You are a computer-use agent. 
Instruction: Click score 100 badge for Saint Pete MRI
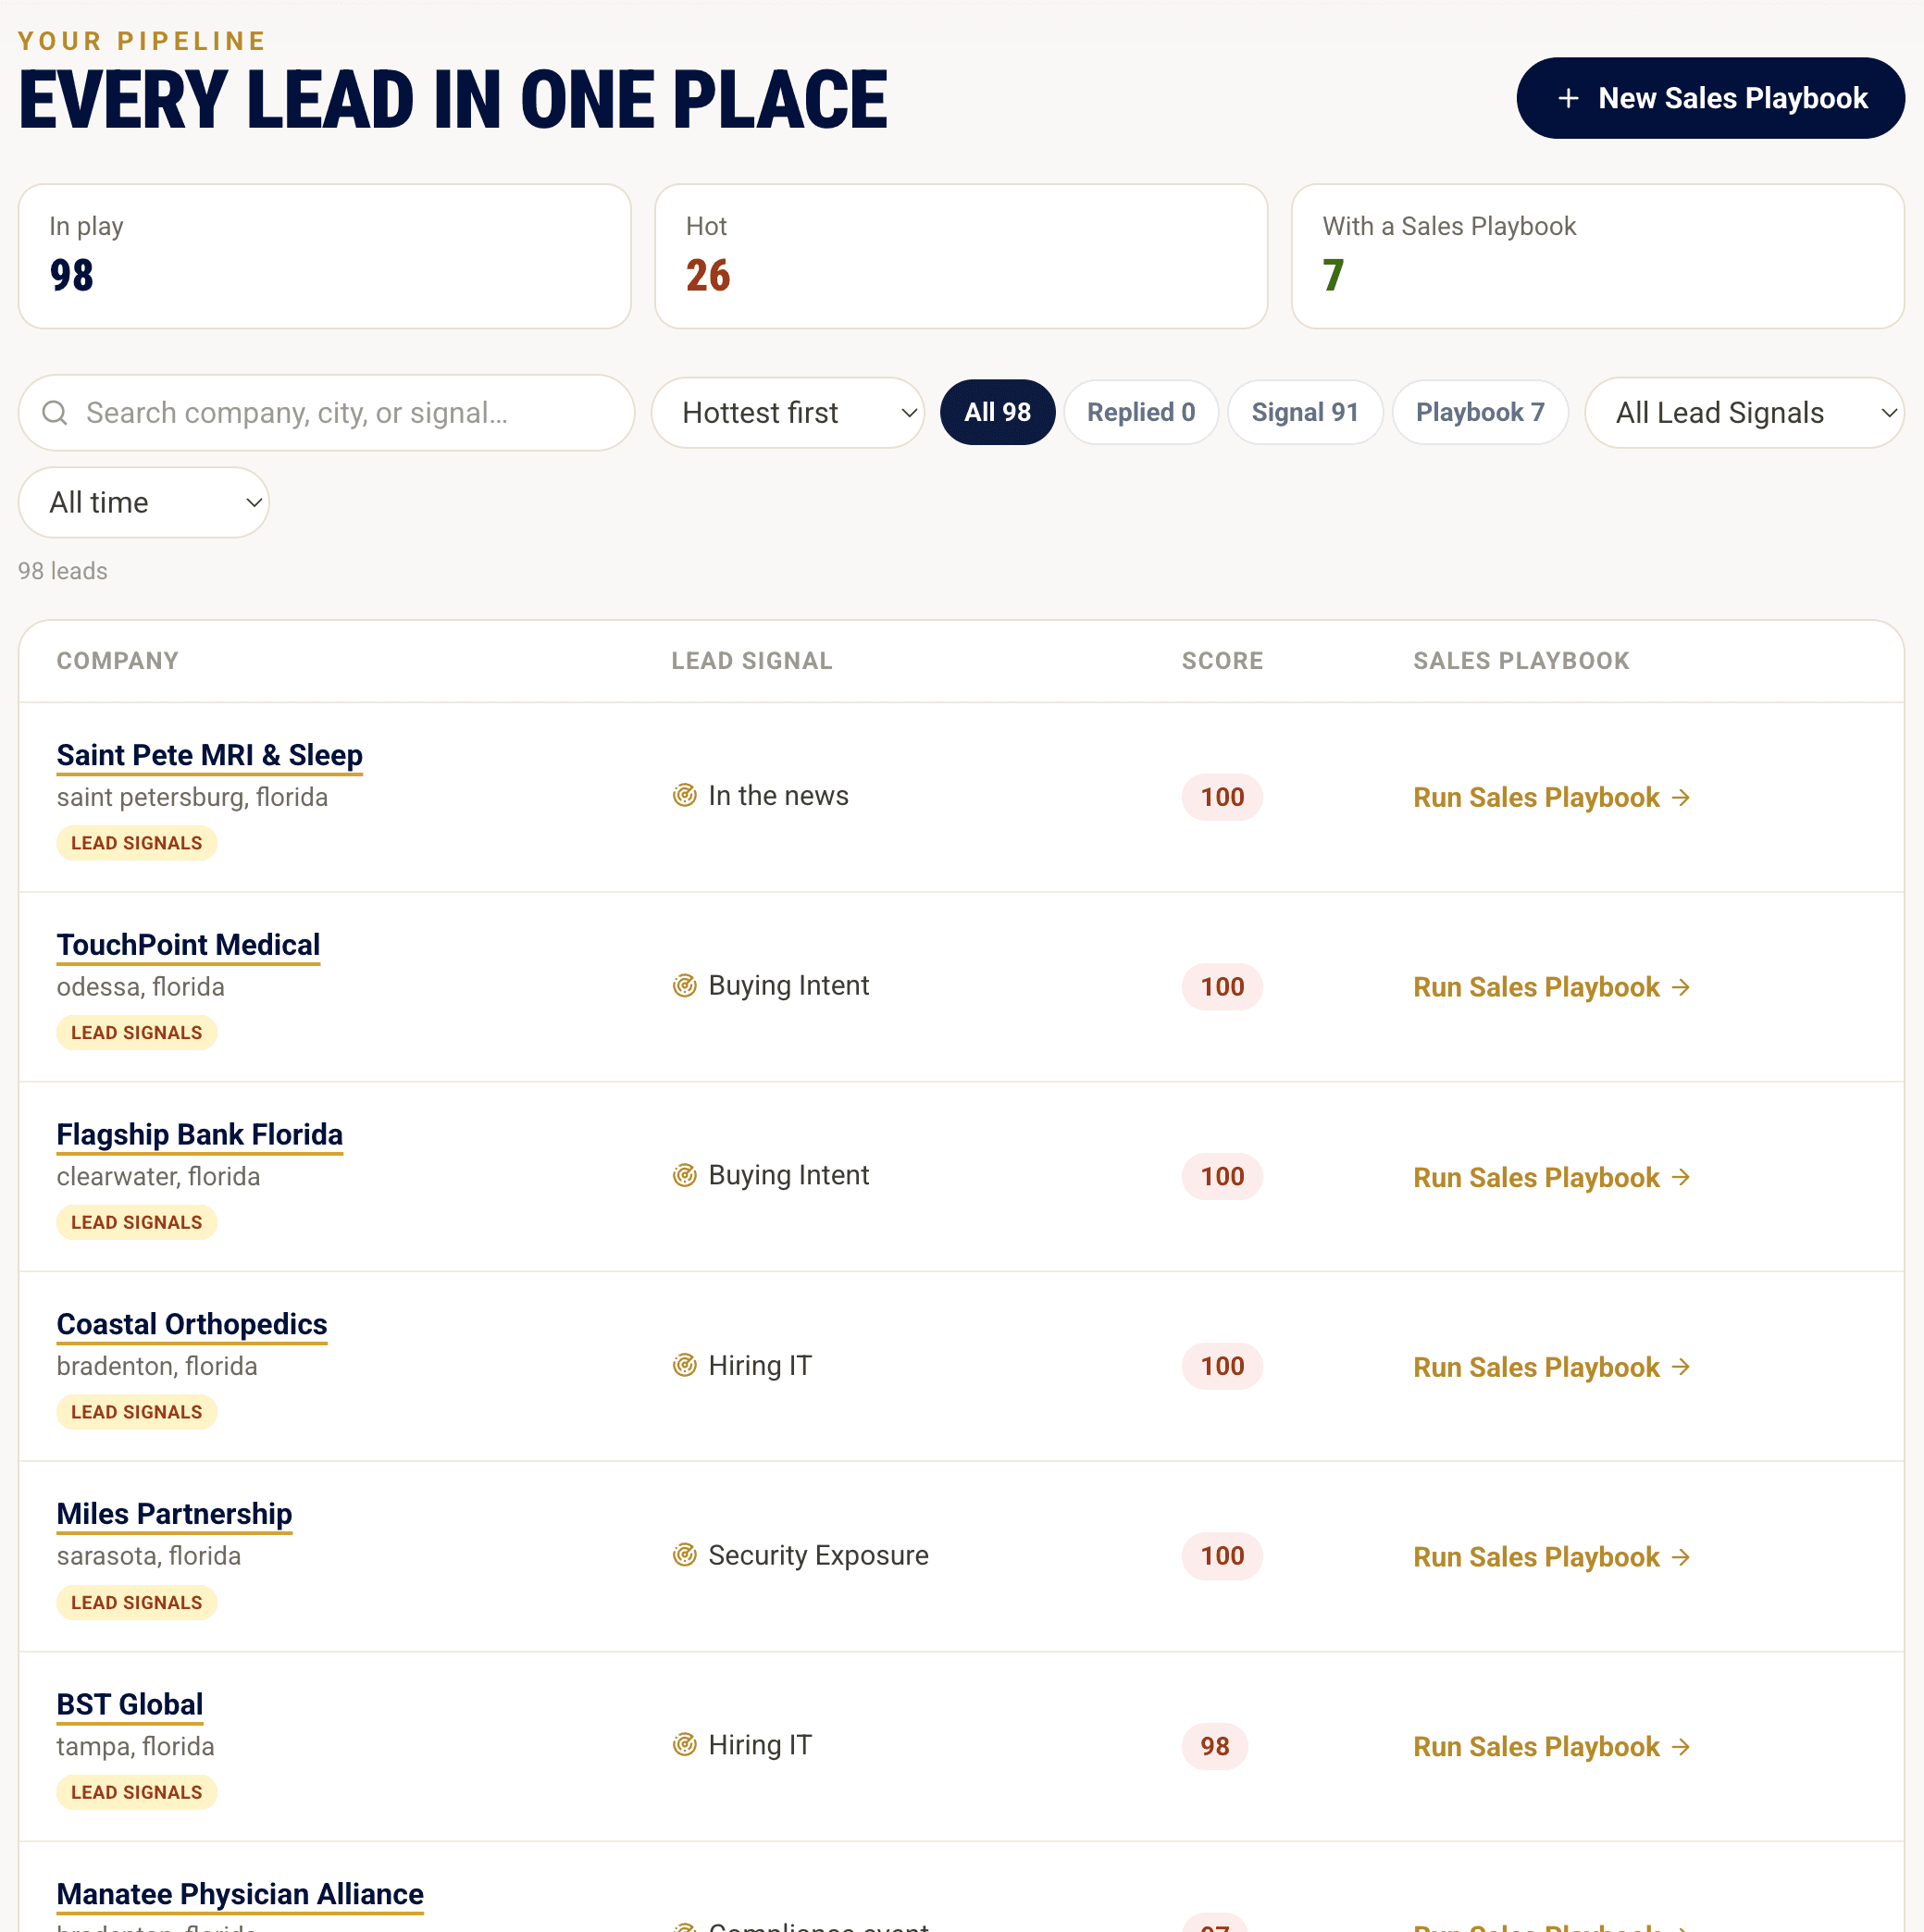tap(1222, 797)
